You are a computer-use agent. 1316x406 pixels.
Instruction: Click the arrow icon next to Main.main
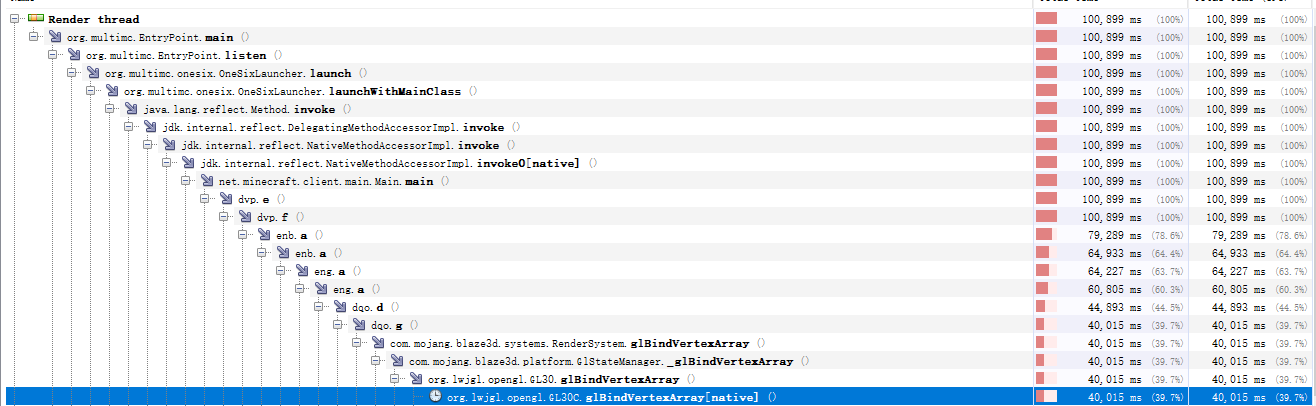point(208,181)
